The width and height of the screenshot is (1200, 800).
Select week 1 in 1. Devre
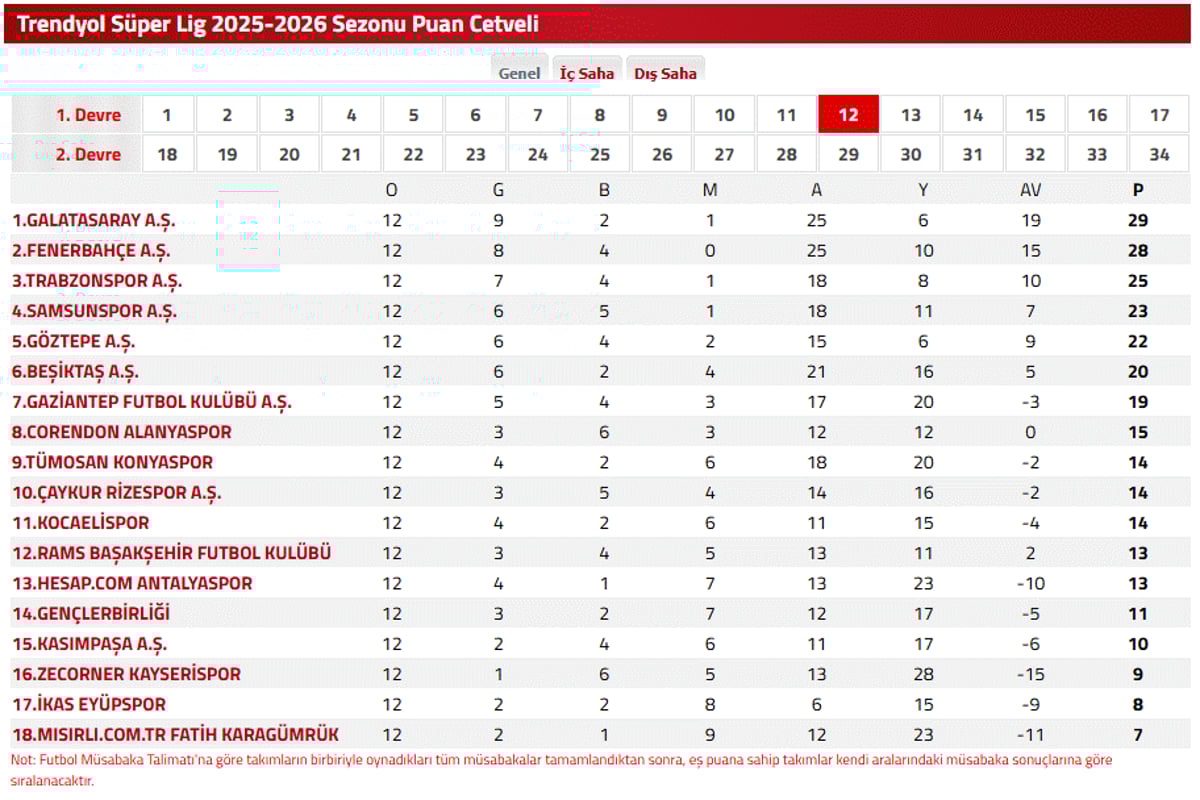166,115
